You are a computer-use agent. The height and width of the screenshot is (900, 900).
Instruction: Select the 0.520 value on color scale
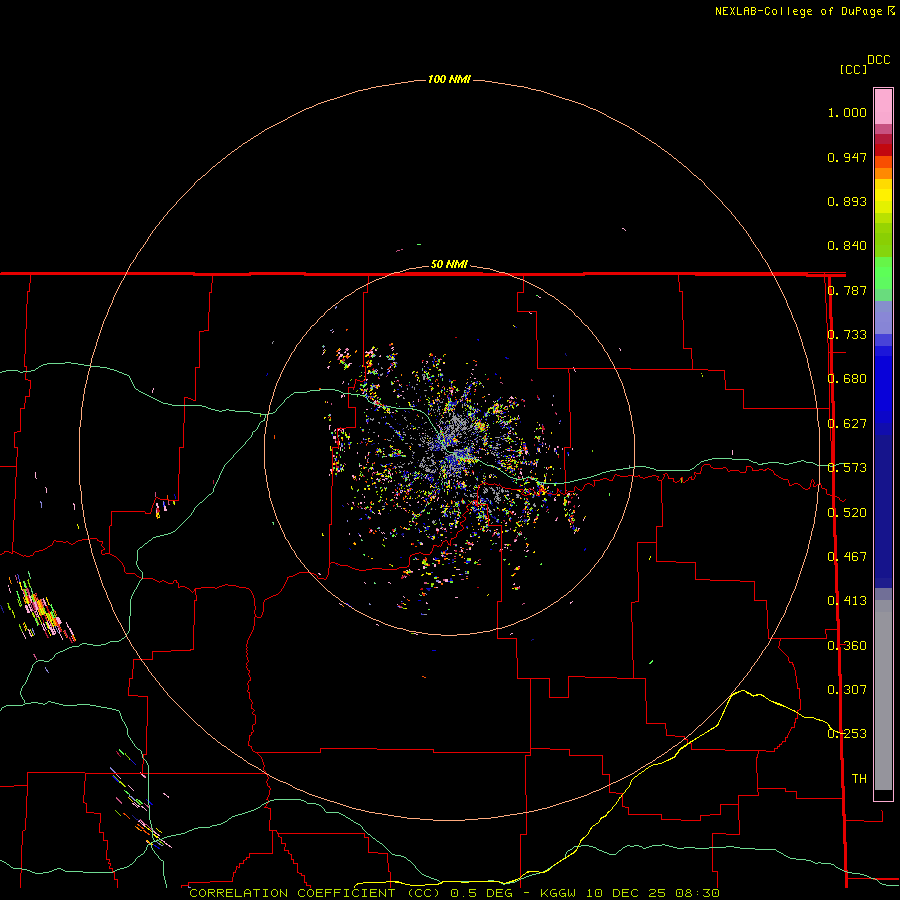point(847,513)
